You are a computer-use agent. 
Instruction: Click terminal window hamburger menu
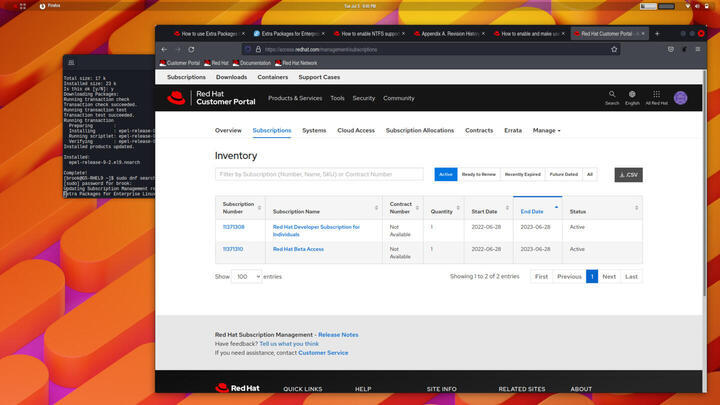click(71, 62)
